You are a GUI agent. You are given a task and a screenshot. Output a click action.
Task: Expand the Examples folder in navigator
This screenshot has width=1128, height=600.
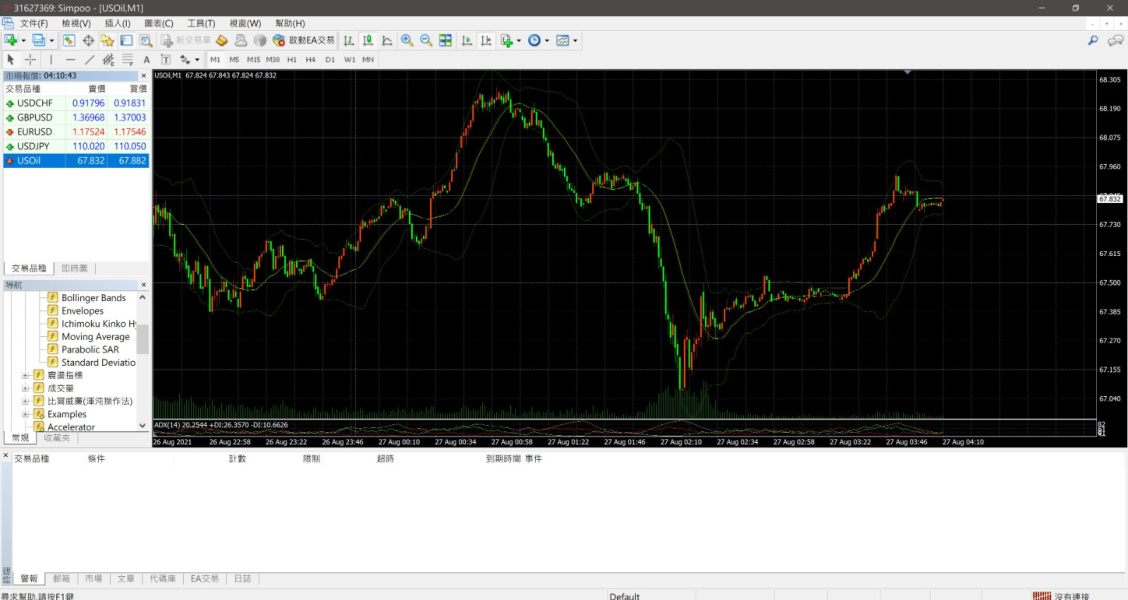pyautogui.click(x=25, y=414)
